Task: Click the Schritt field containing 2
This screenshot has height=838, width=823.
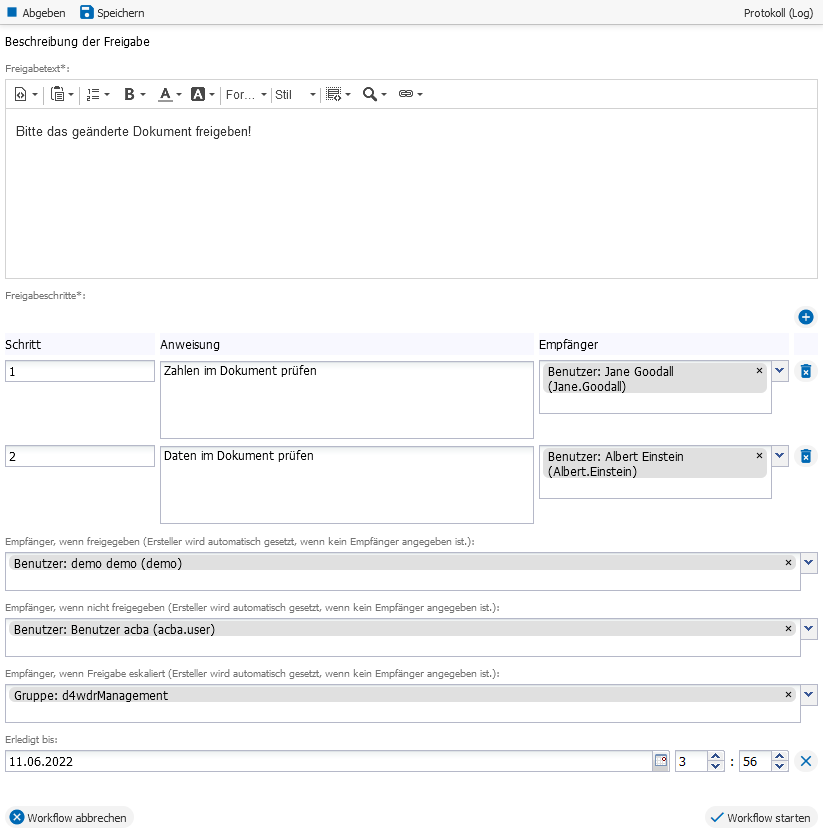Action: tap(80, 456)
